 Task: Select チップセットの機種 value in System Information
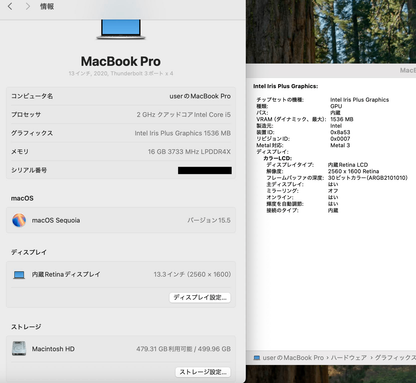pos(359,100)
